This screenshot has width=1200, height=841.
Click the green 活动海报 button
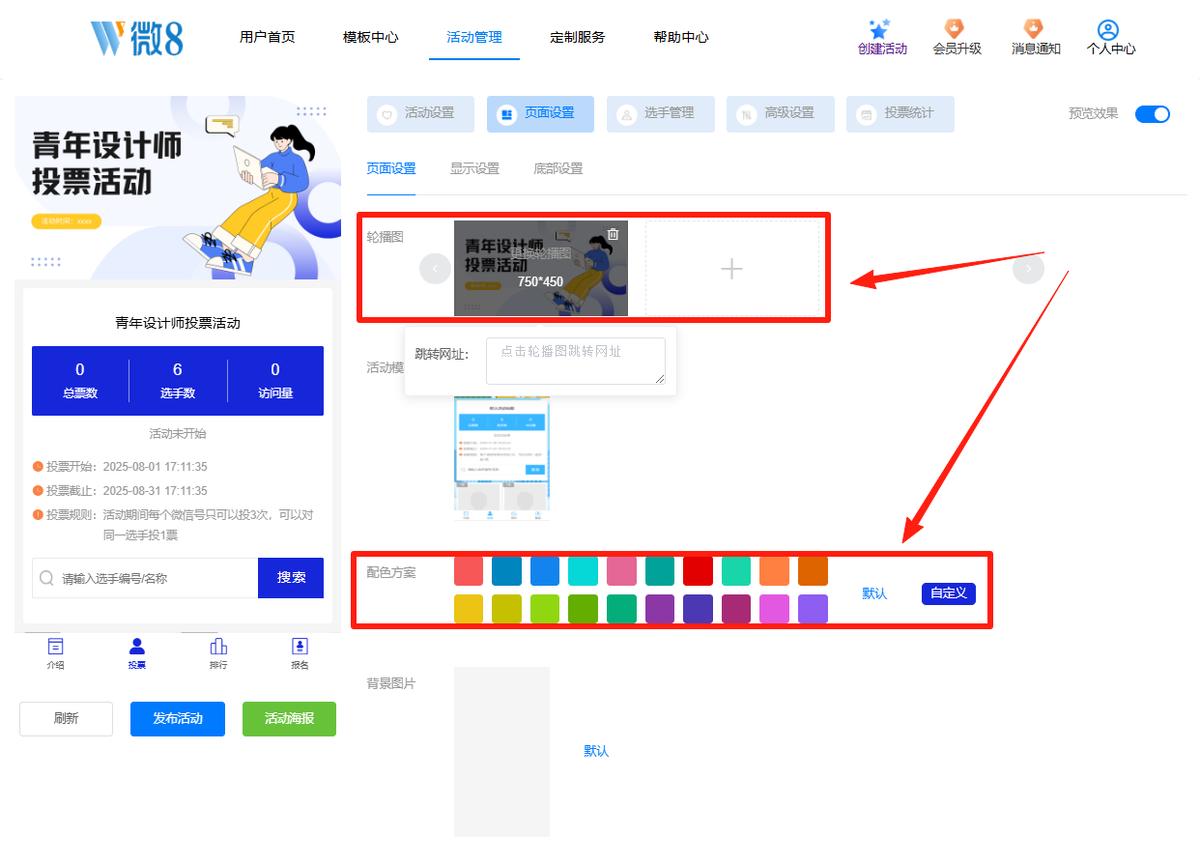289,718
